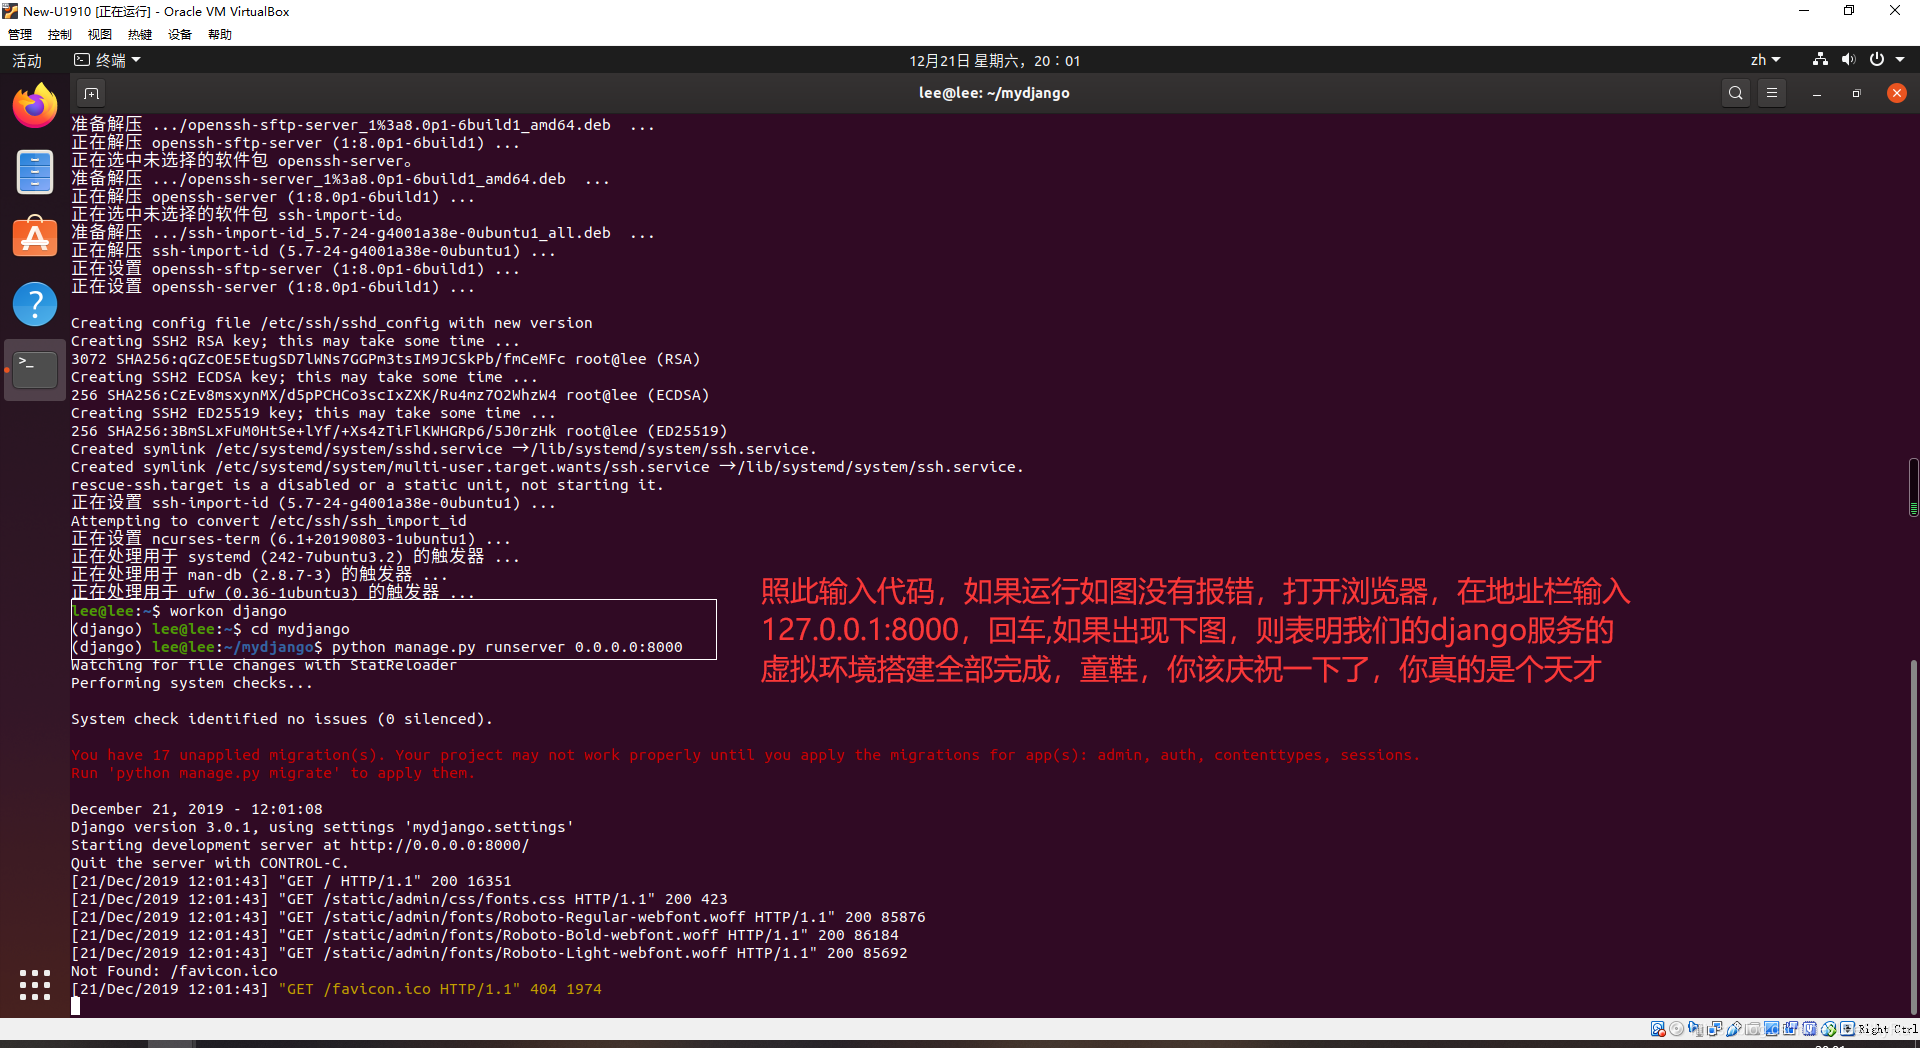Open the clock and calendar in top bar

995,61
